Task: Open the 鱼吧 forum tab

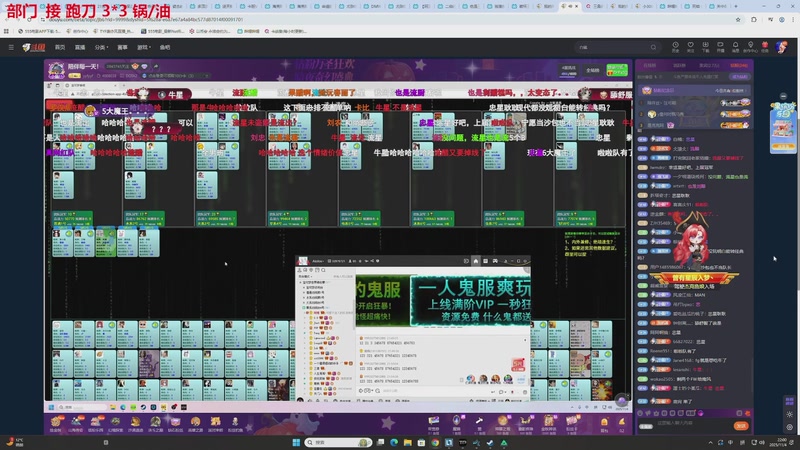Action: pos(165,47)
